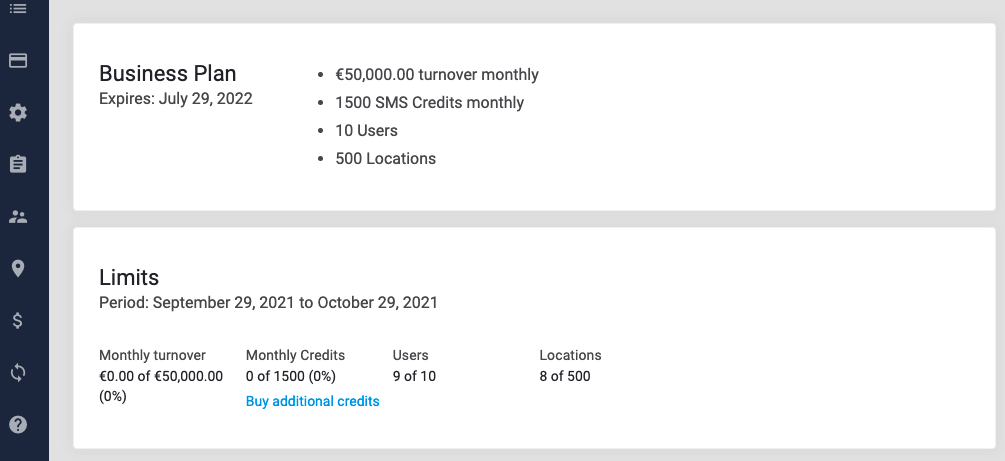The width and height of the screenshot is (1005, 461).
Task: Open the sync arrows icon
Action: coord(18,373)
